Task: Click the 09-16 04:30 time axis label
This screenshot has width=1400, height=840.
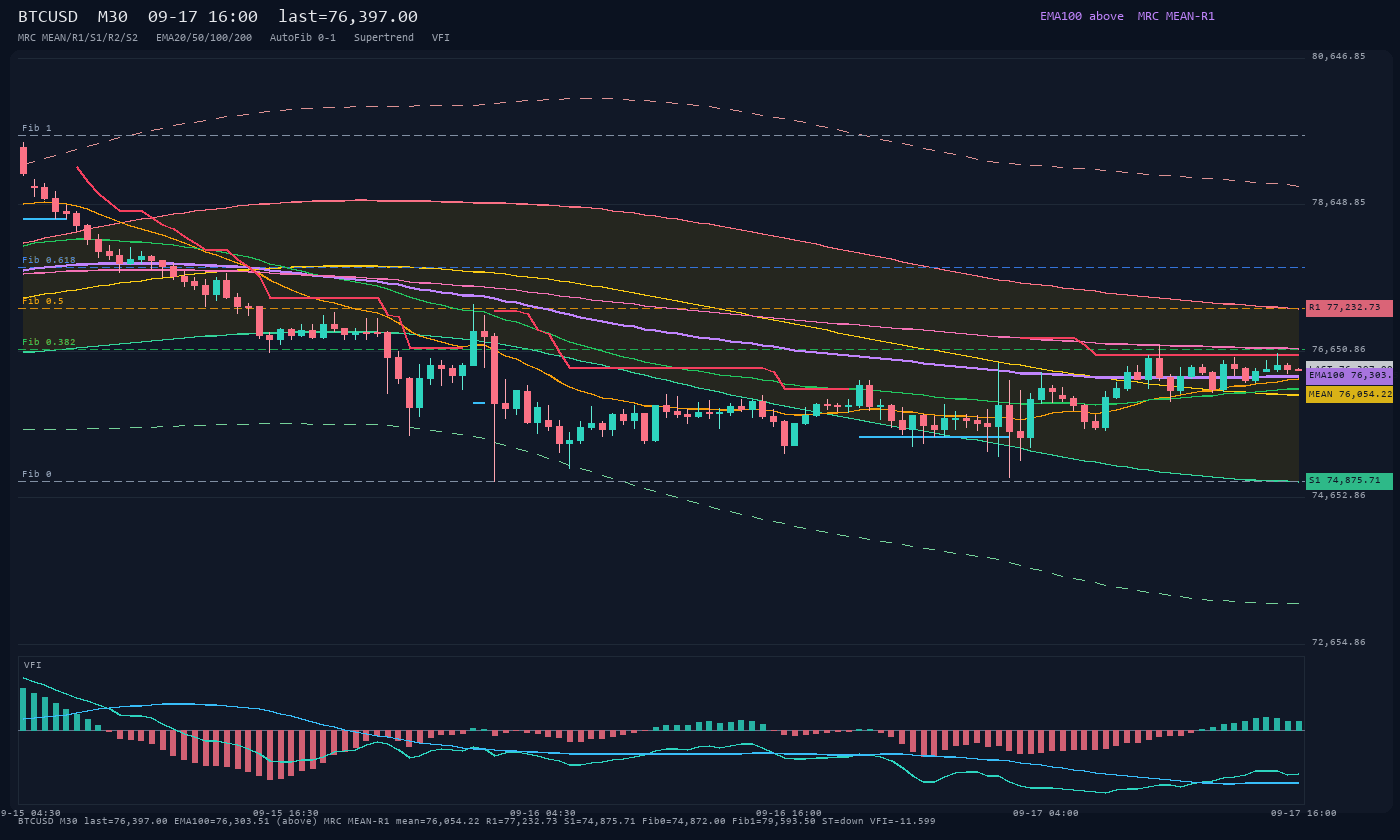Action: [543, 813]
